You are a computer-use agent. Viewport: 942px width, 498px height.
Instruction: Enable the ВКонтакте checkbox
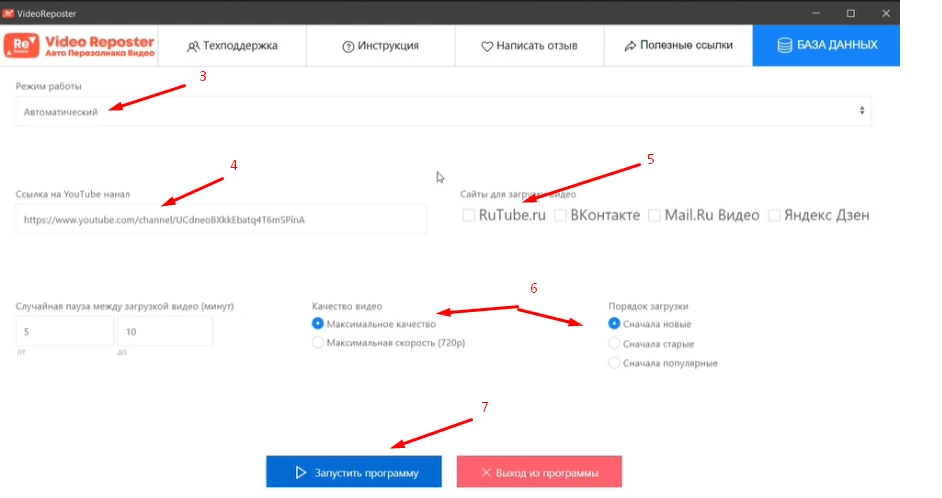click(x=560, y=215)
